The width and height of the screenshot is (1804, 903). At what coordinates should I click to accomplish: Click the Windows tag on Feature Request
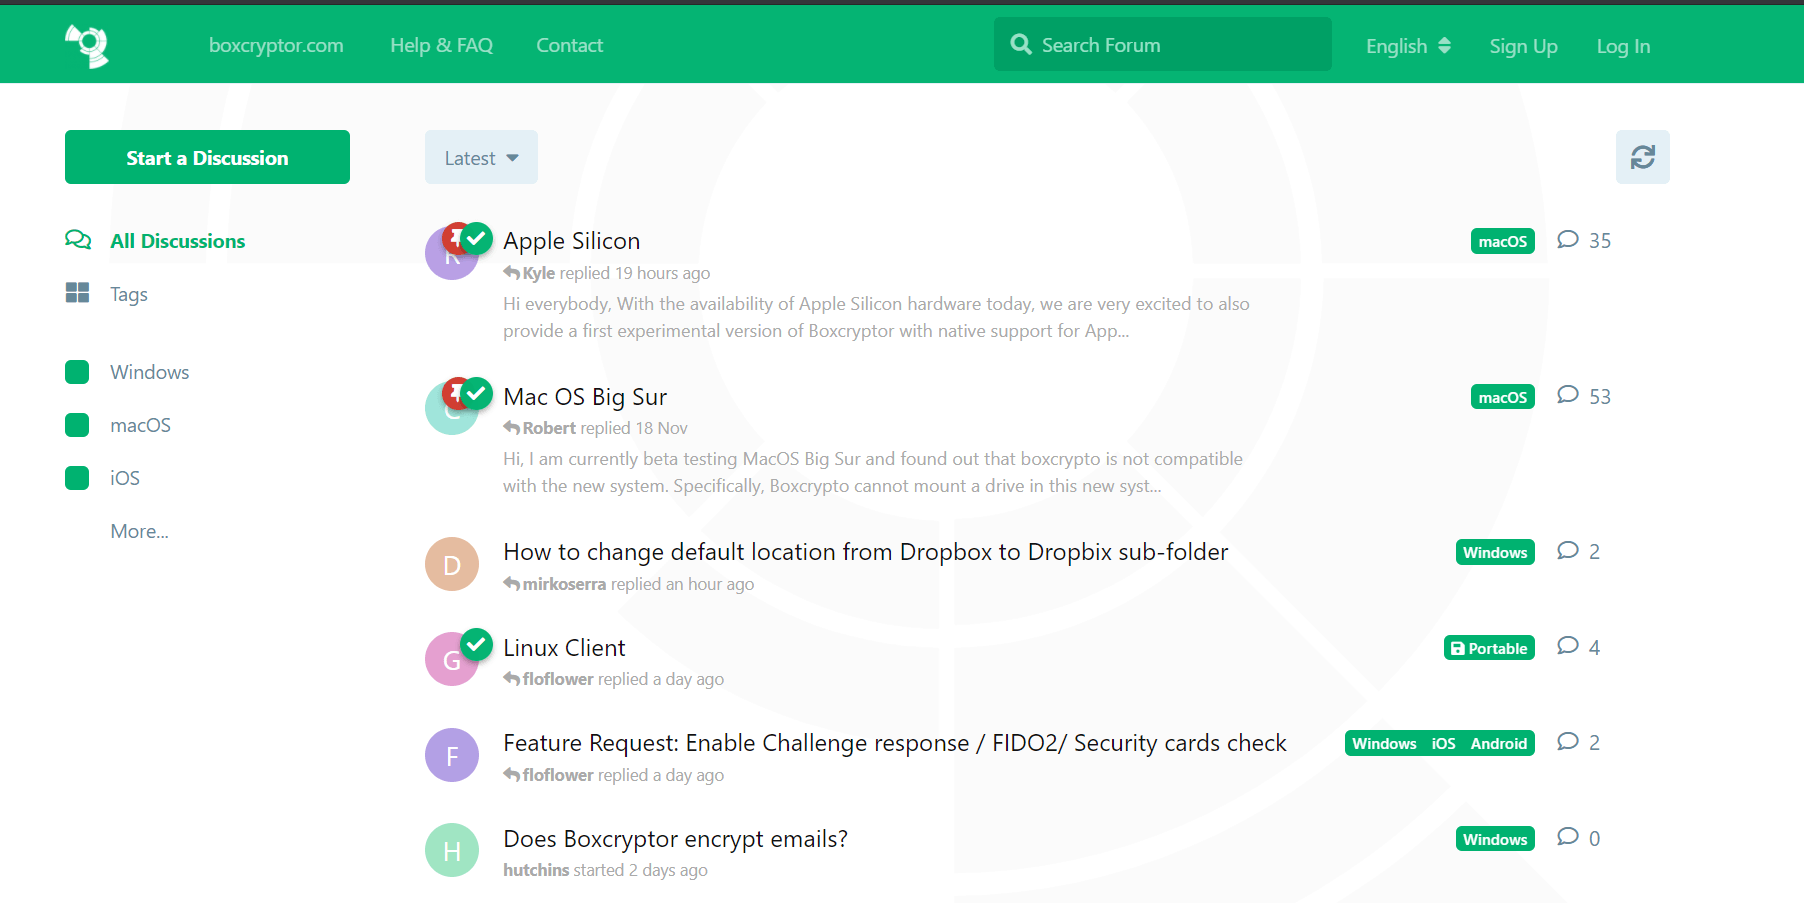pyautogui.click(x=1384, y=743)
